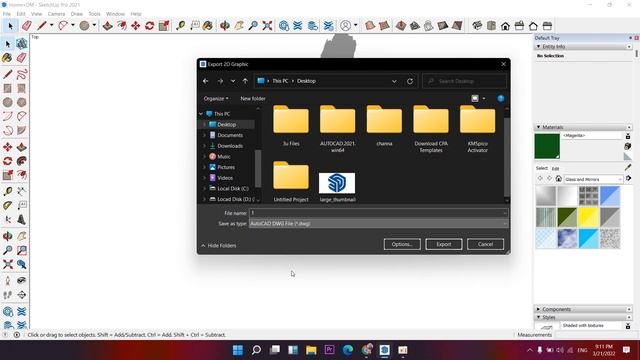Open the Windows Start menu

coord(238,350)
